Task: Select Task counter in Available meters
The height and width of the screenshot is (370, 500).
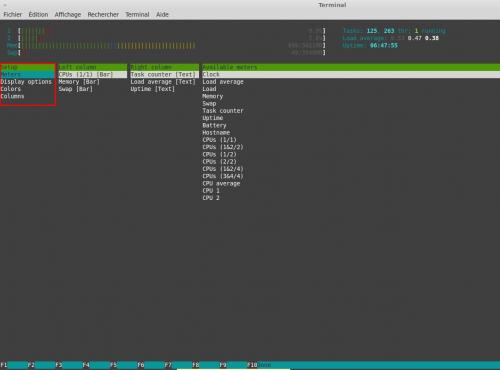Action: [x=223, y=111]
